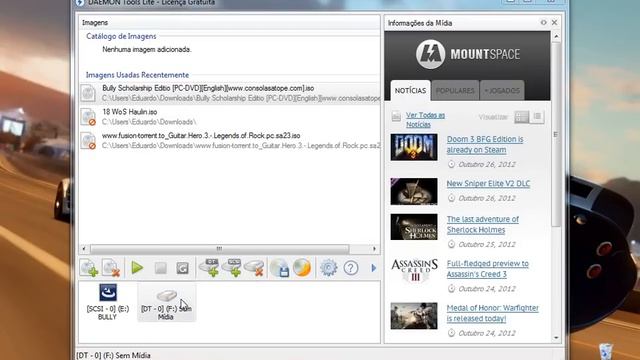Open the Recycle Bin on desktop
Viewport: 640px width, 360px height.
[606, 351]
